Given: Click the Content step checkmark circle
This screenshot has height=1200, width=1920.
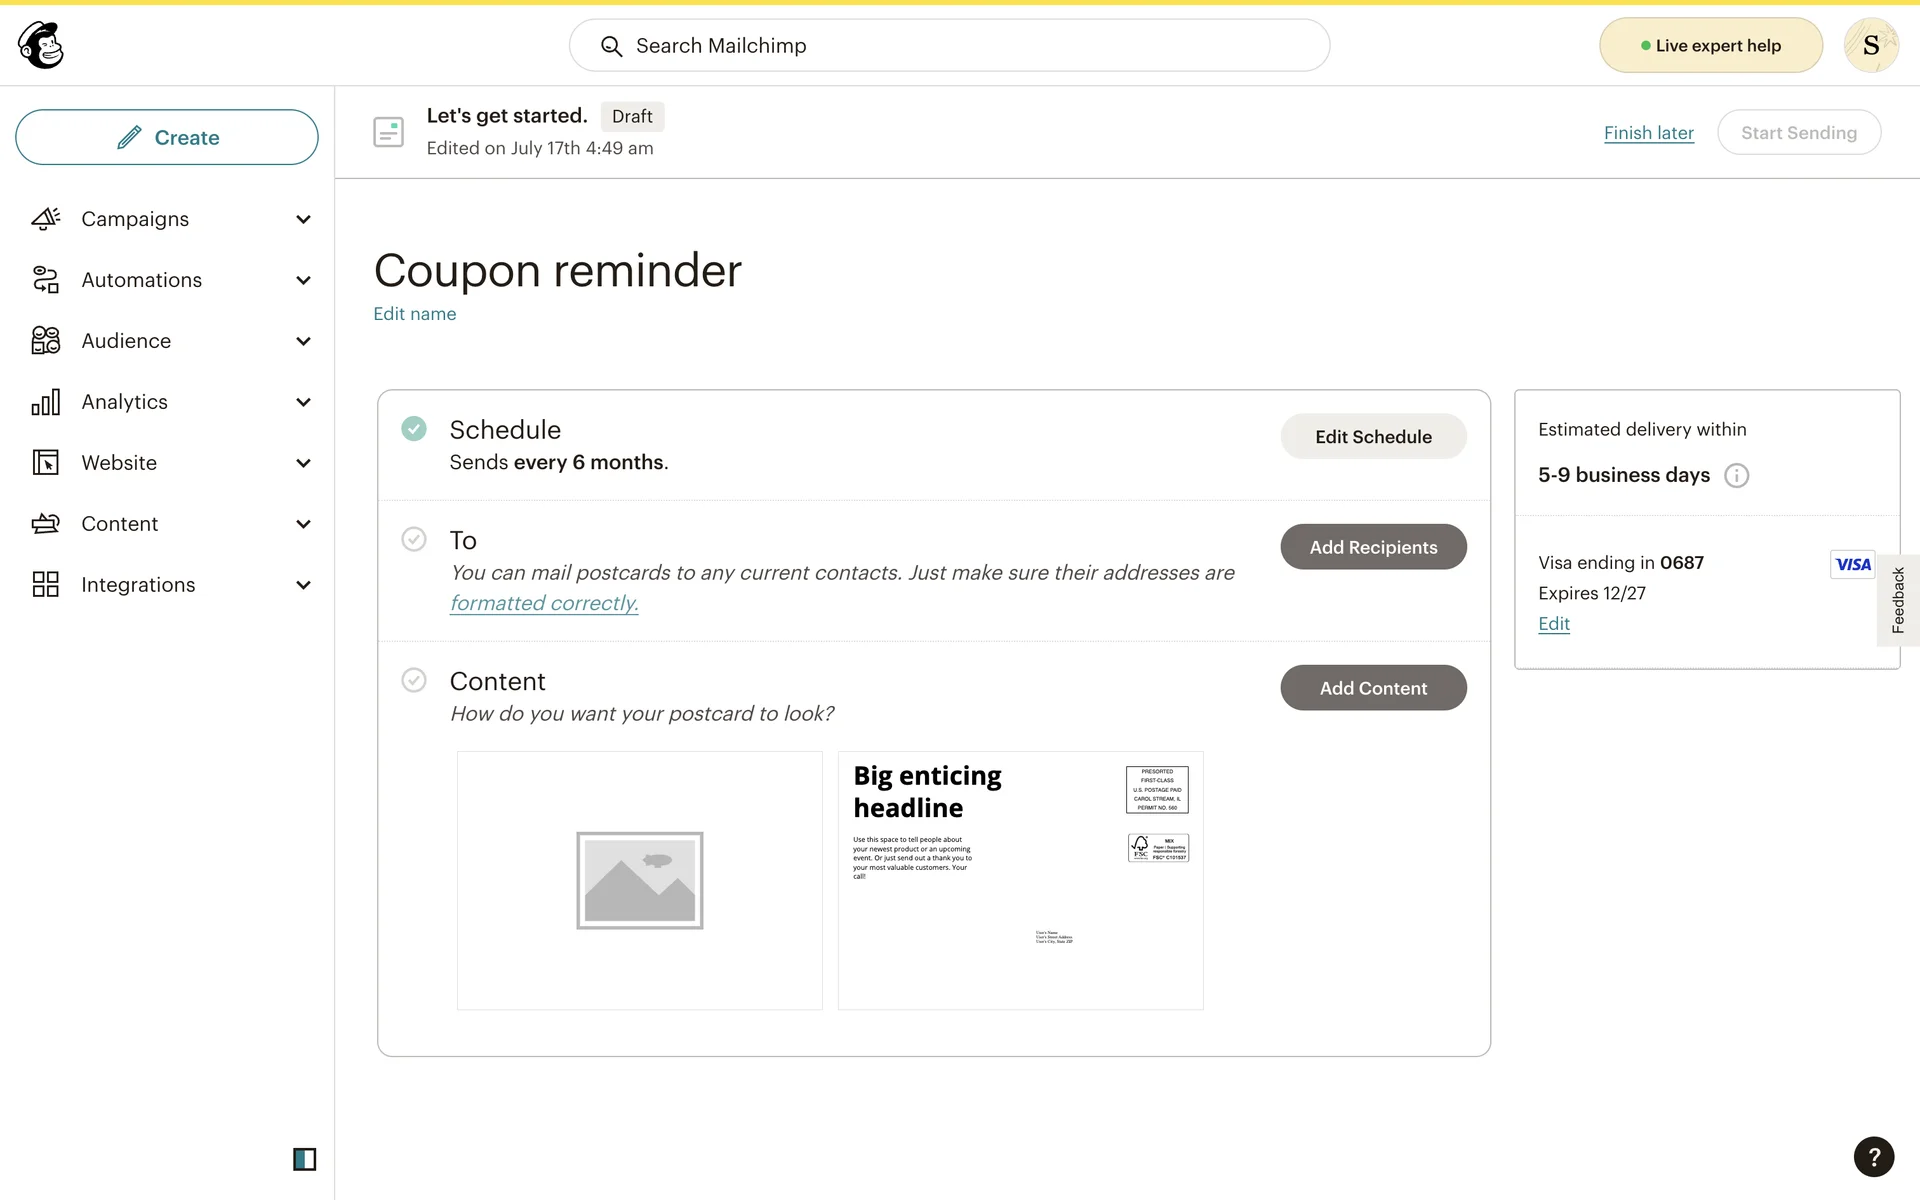Looking at the screenshot, I should [x=414, y=681].
